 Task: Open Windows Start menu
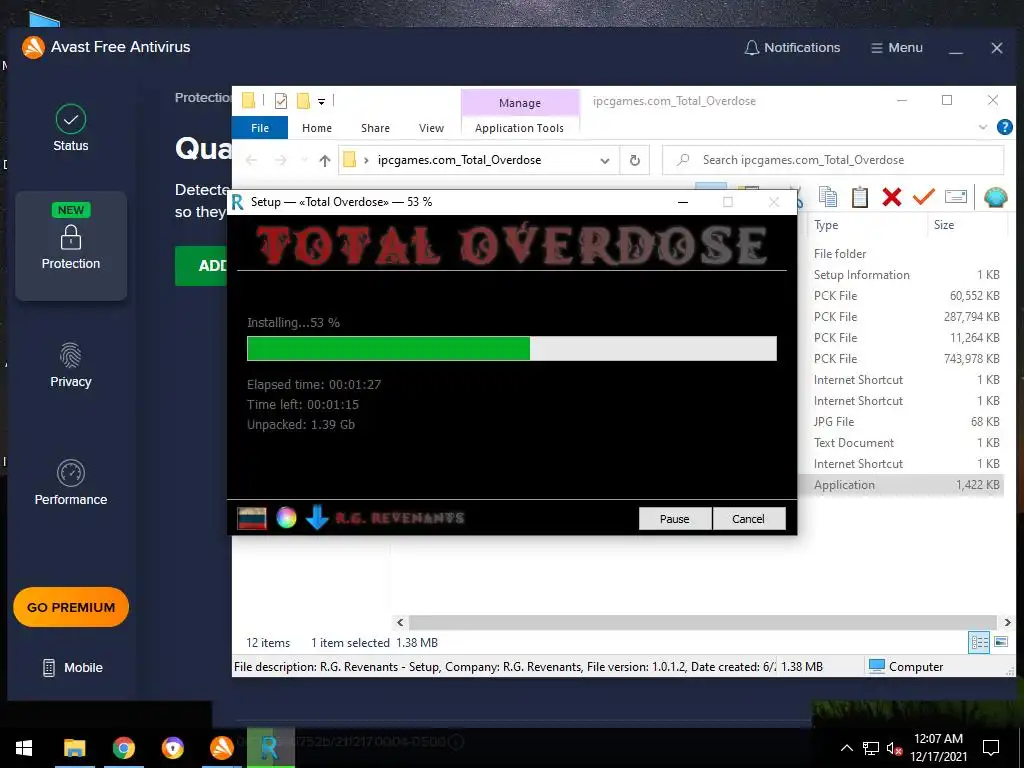coord(24,748)
